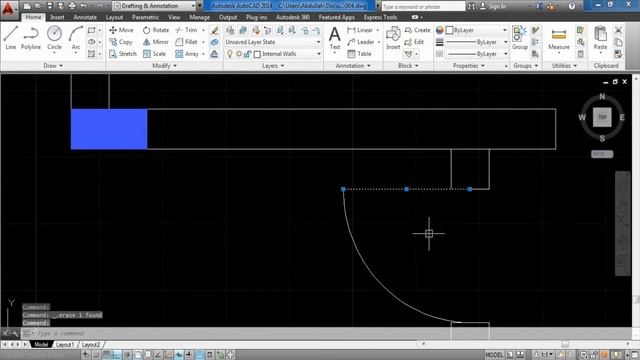Click the Trim command
Image resolution: width=640 pixels, height=360 pixels.
(187, 30)
